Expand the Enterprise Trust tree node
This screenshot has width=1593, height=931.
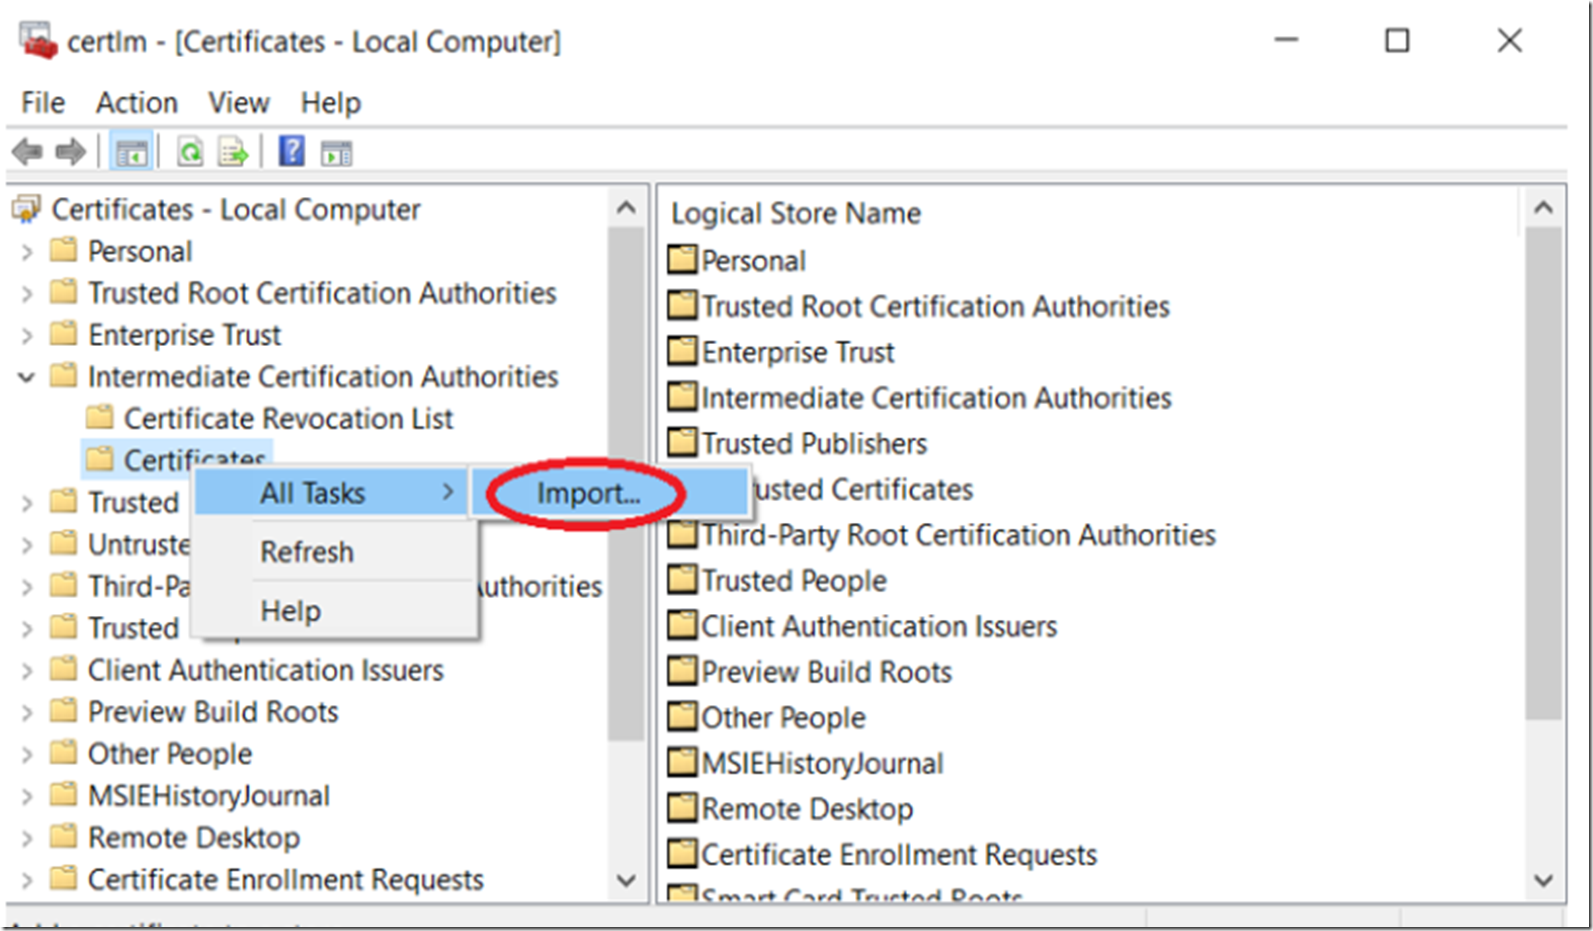tap(27, 336)
